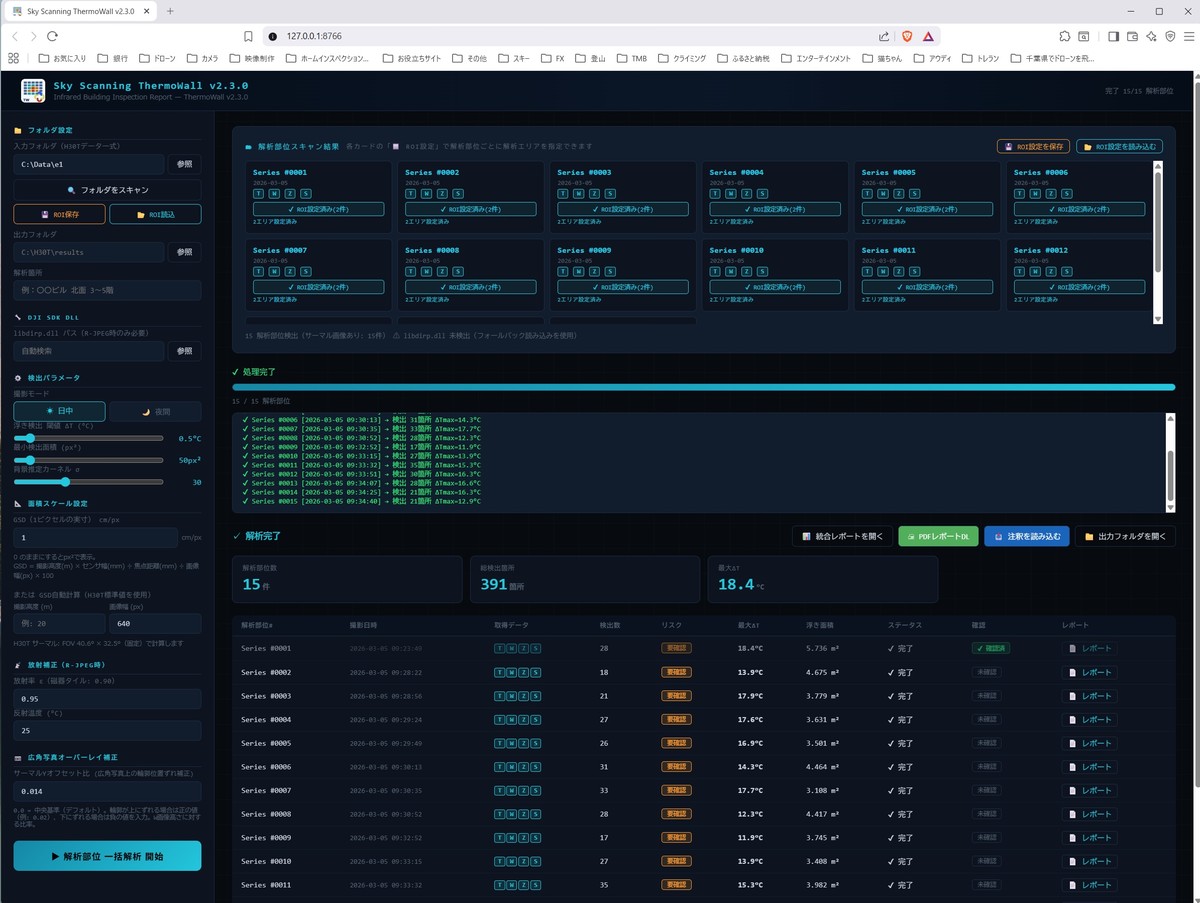This screenshot has width=1200, height=903.
Task: Click the Sky Scanning ThermoWall logo icon
Action: [33, 90]
